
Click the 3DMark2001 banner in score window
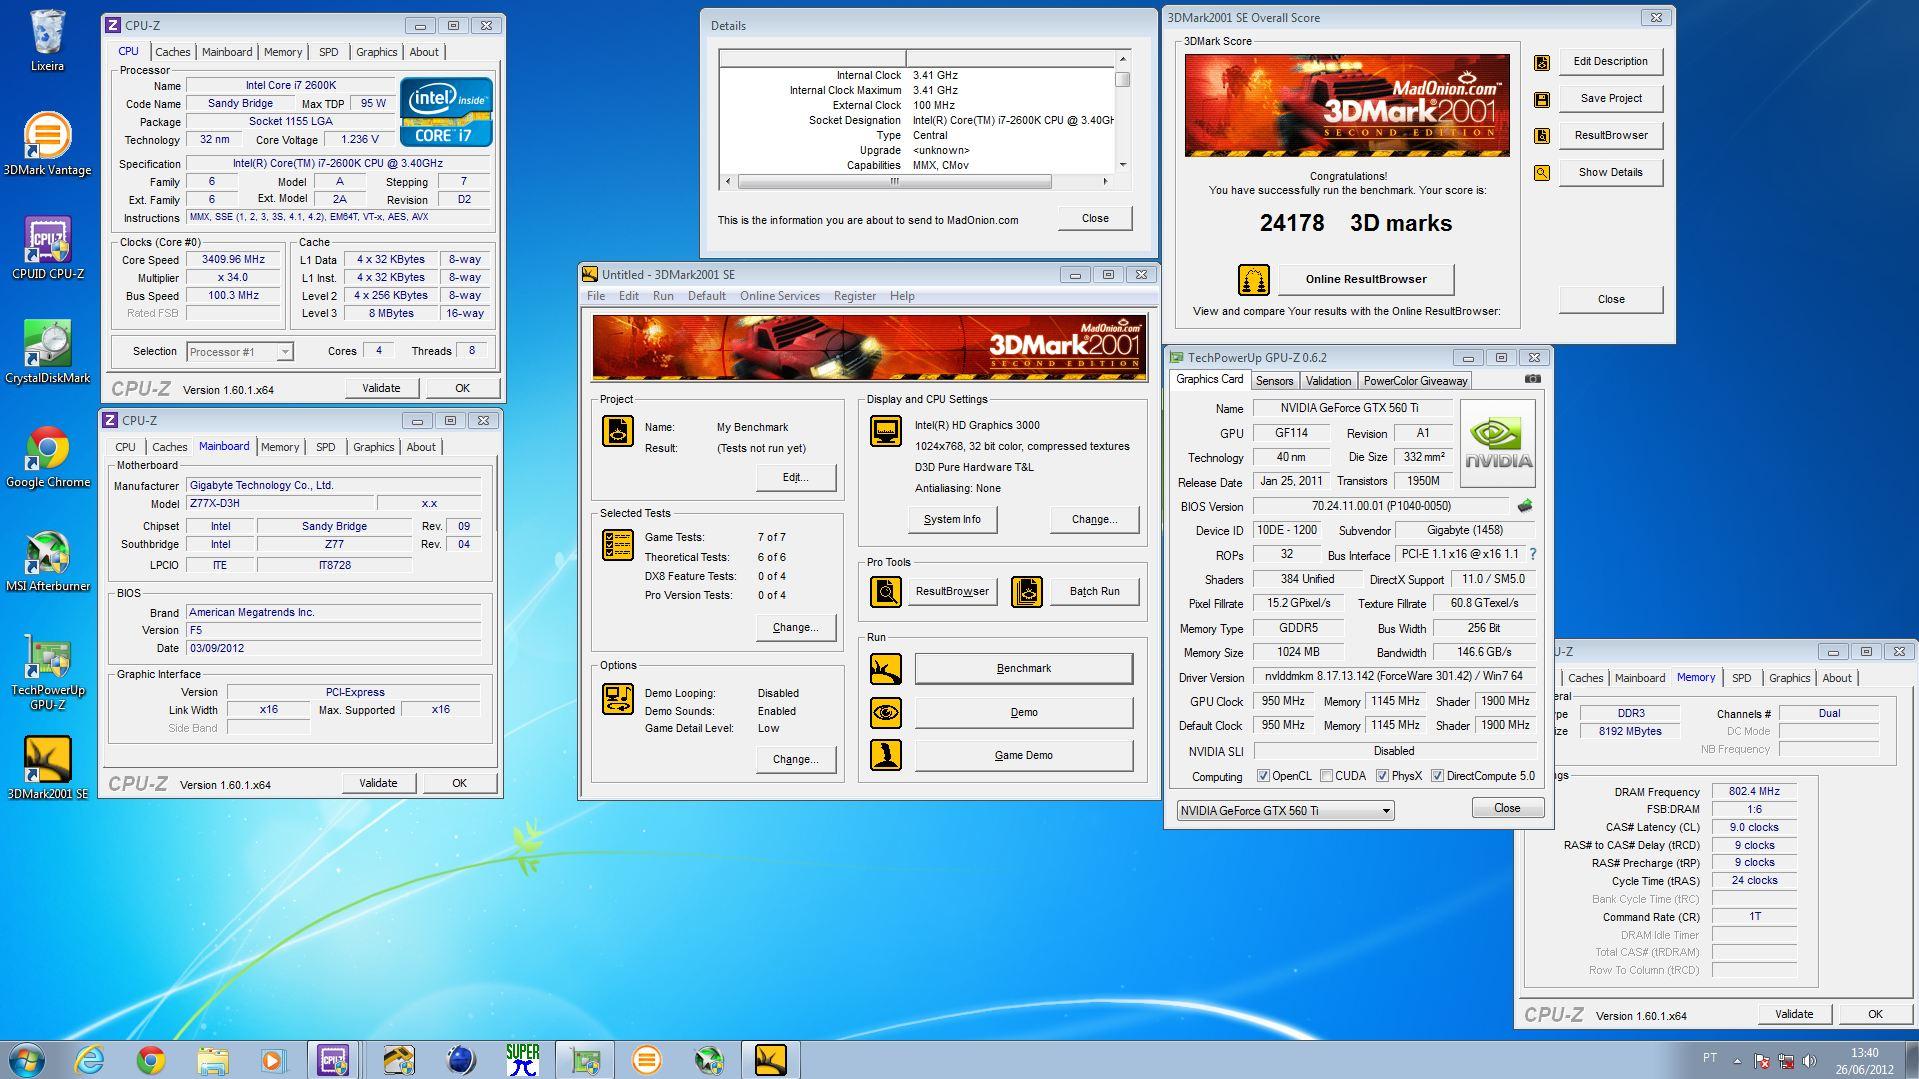(x=1347, y=105)
